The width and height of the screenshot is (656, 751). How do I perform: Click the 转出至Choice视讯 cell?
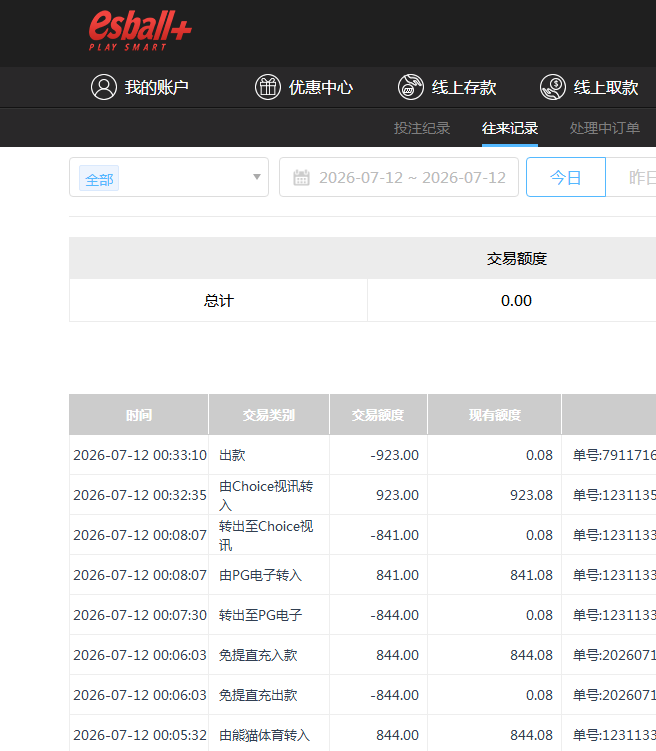269,535
